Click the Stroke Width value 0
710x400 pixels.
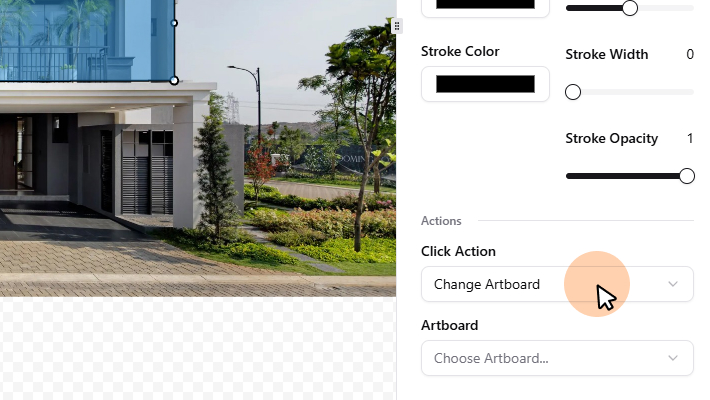pyautogui.click(x=690, y=54)
